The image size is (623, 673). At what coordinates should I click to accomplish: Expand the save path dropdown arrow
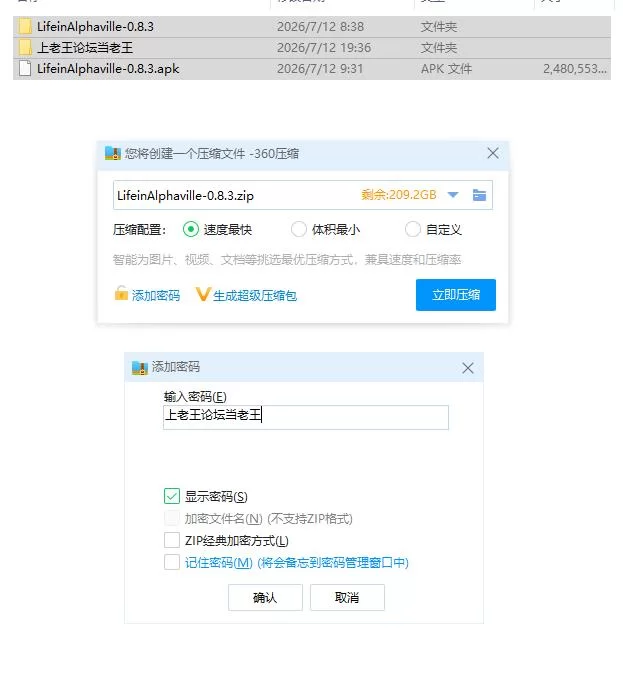(453, 195)
